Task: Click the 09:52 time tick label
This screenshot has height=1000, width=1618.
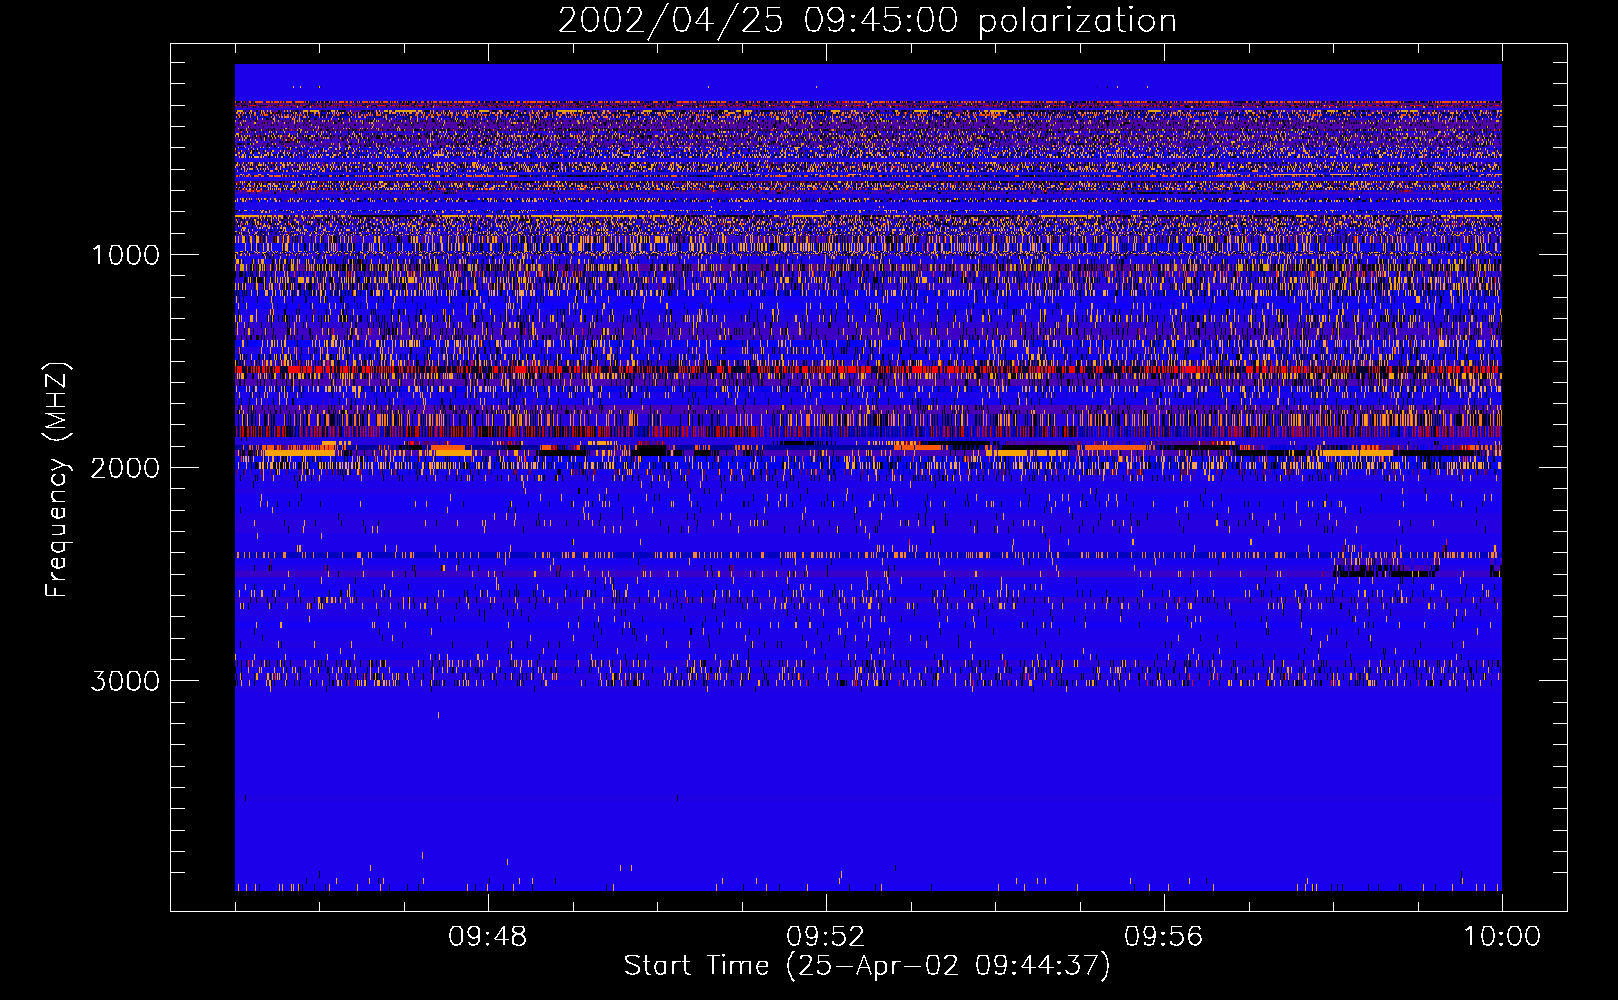Action: (826, 937)
